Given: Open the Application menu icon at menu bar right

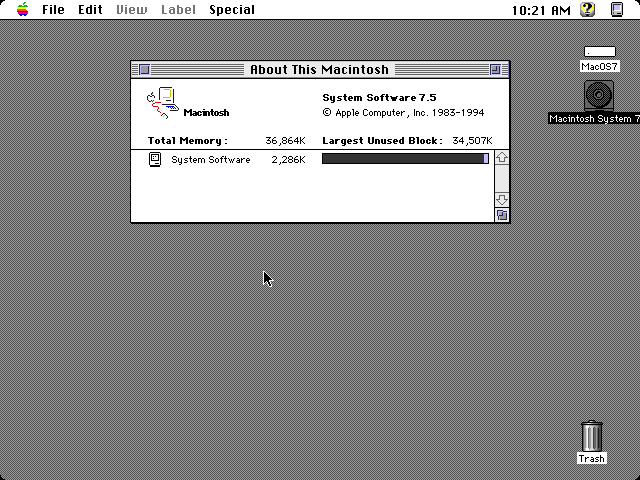Looking at the screenshot, I should [x=617, y=9].
